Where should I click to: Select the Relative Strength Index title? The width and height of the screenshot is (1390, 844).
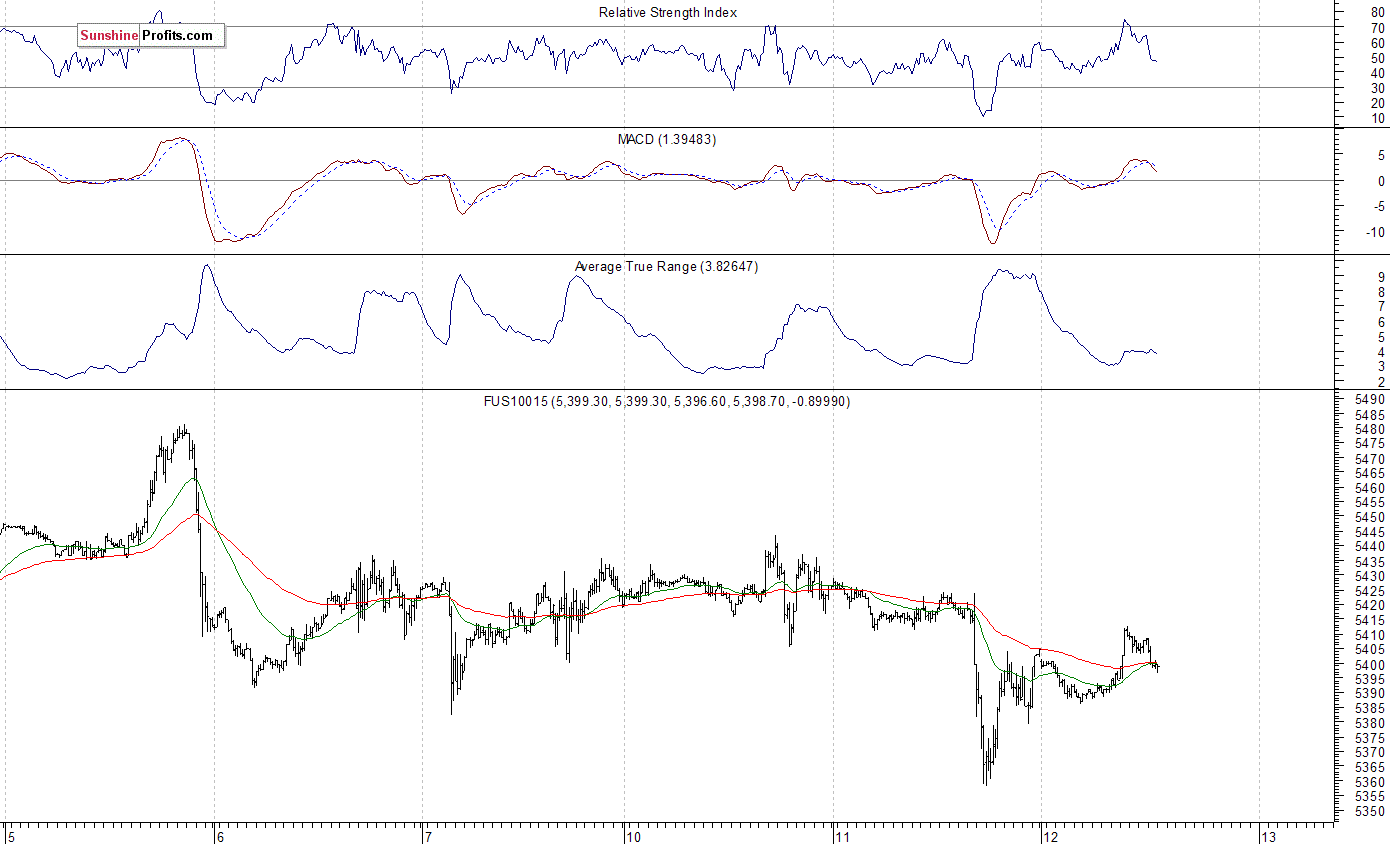coord(668,12)
